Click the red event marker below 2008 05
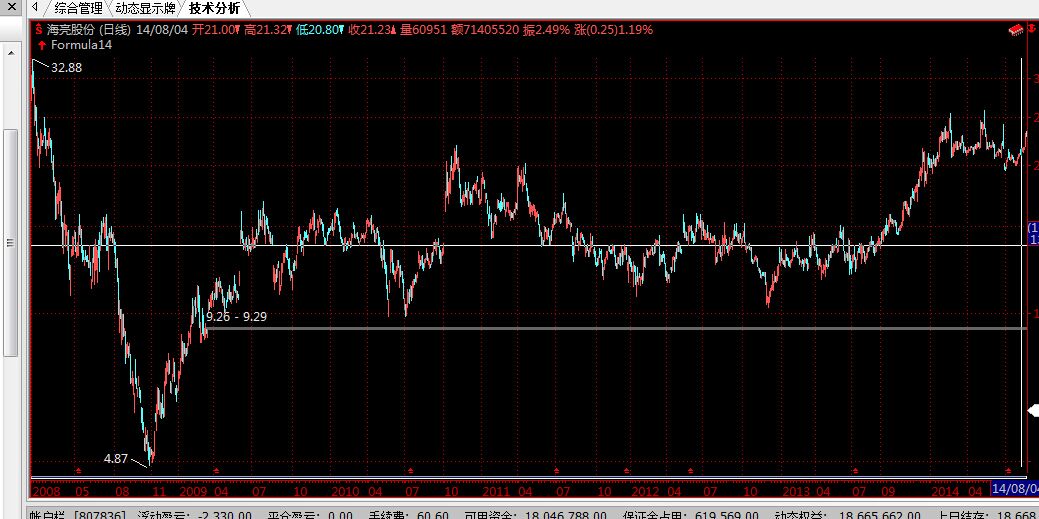The height and width of the screenshot is (519, 1039). click(79, 469)
